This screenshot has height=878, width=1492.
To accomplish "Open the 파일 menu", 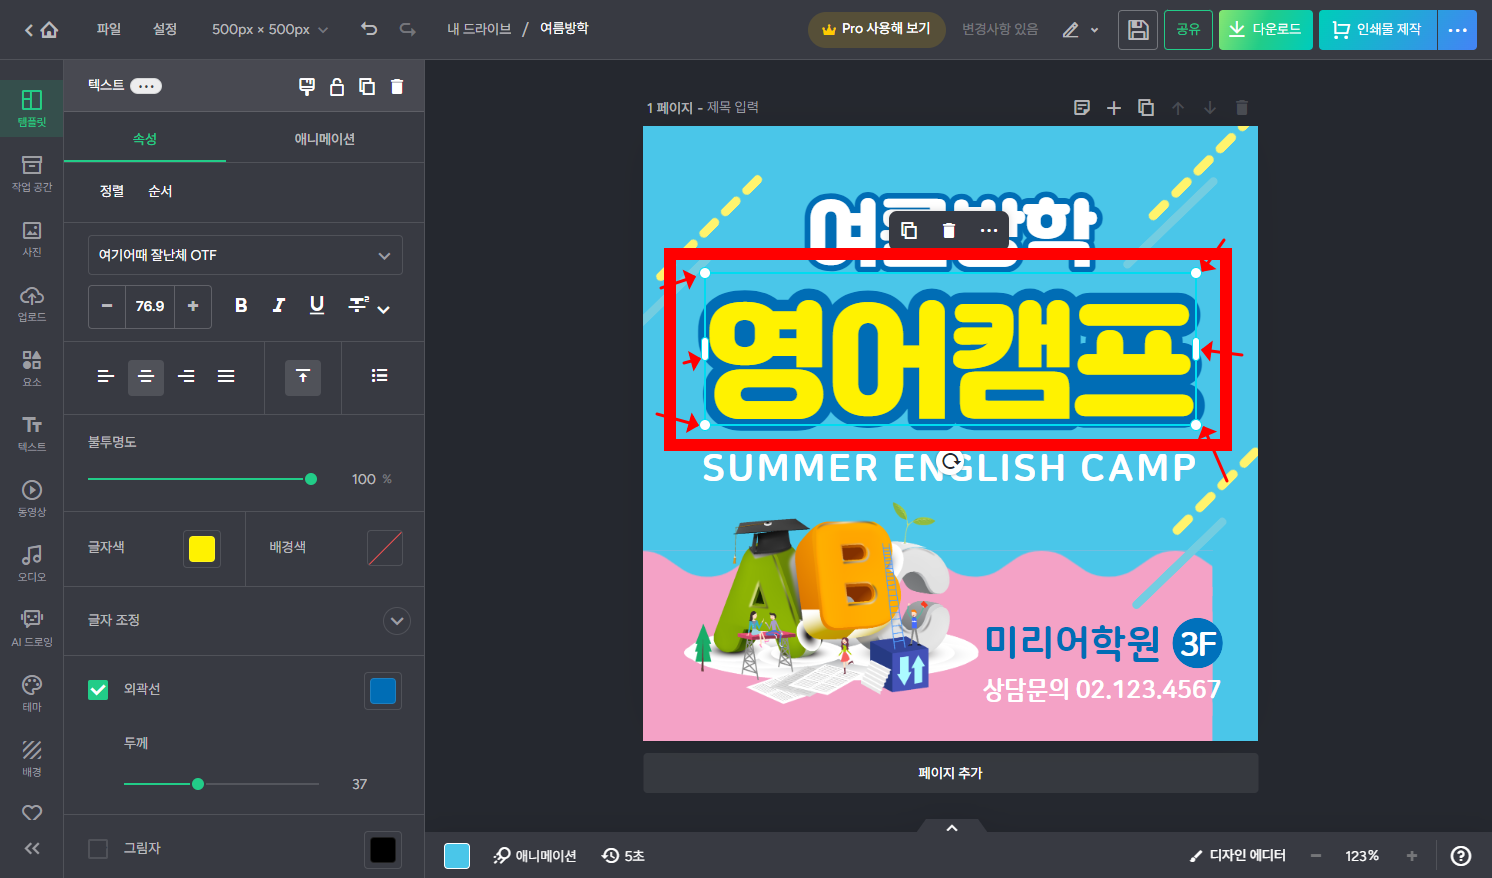I will (107, 29).
